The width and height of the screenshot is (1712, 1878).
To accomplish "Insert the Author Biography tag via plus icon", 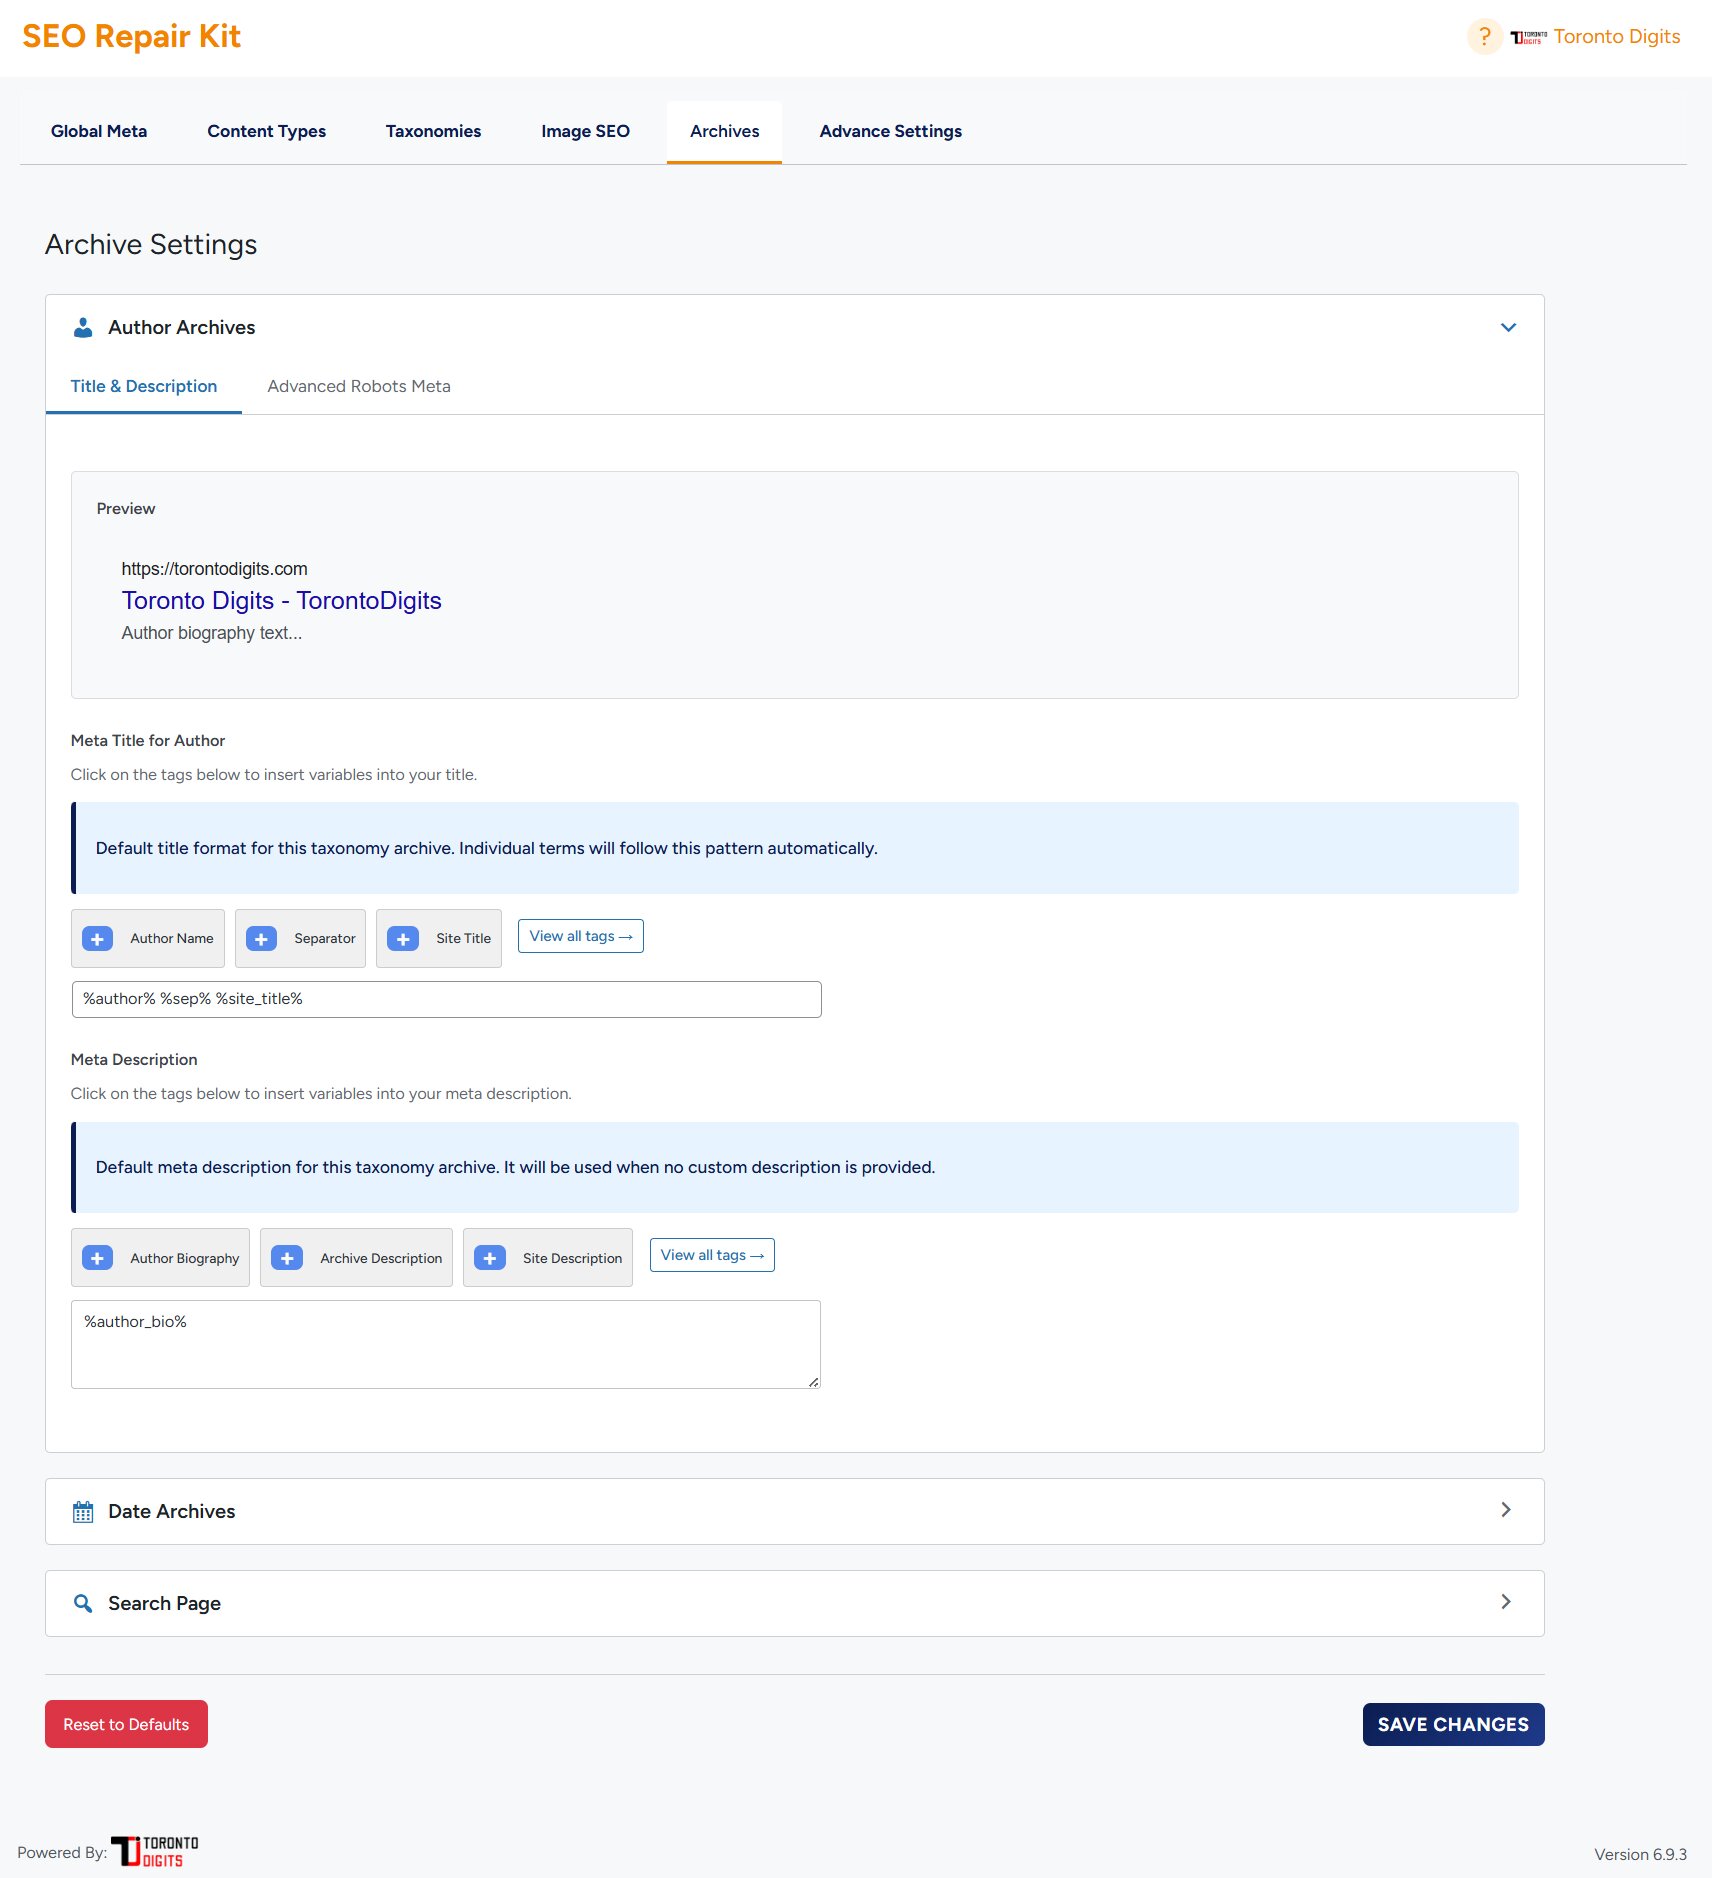I will point(97,1258).
